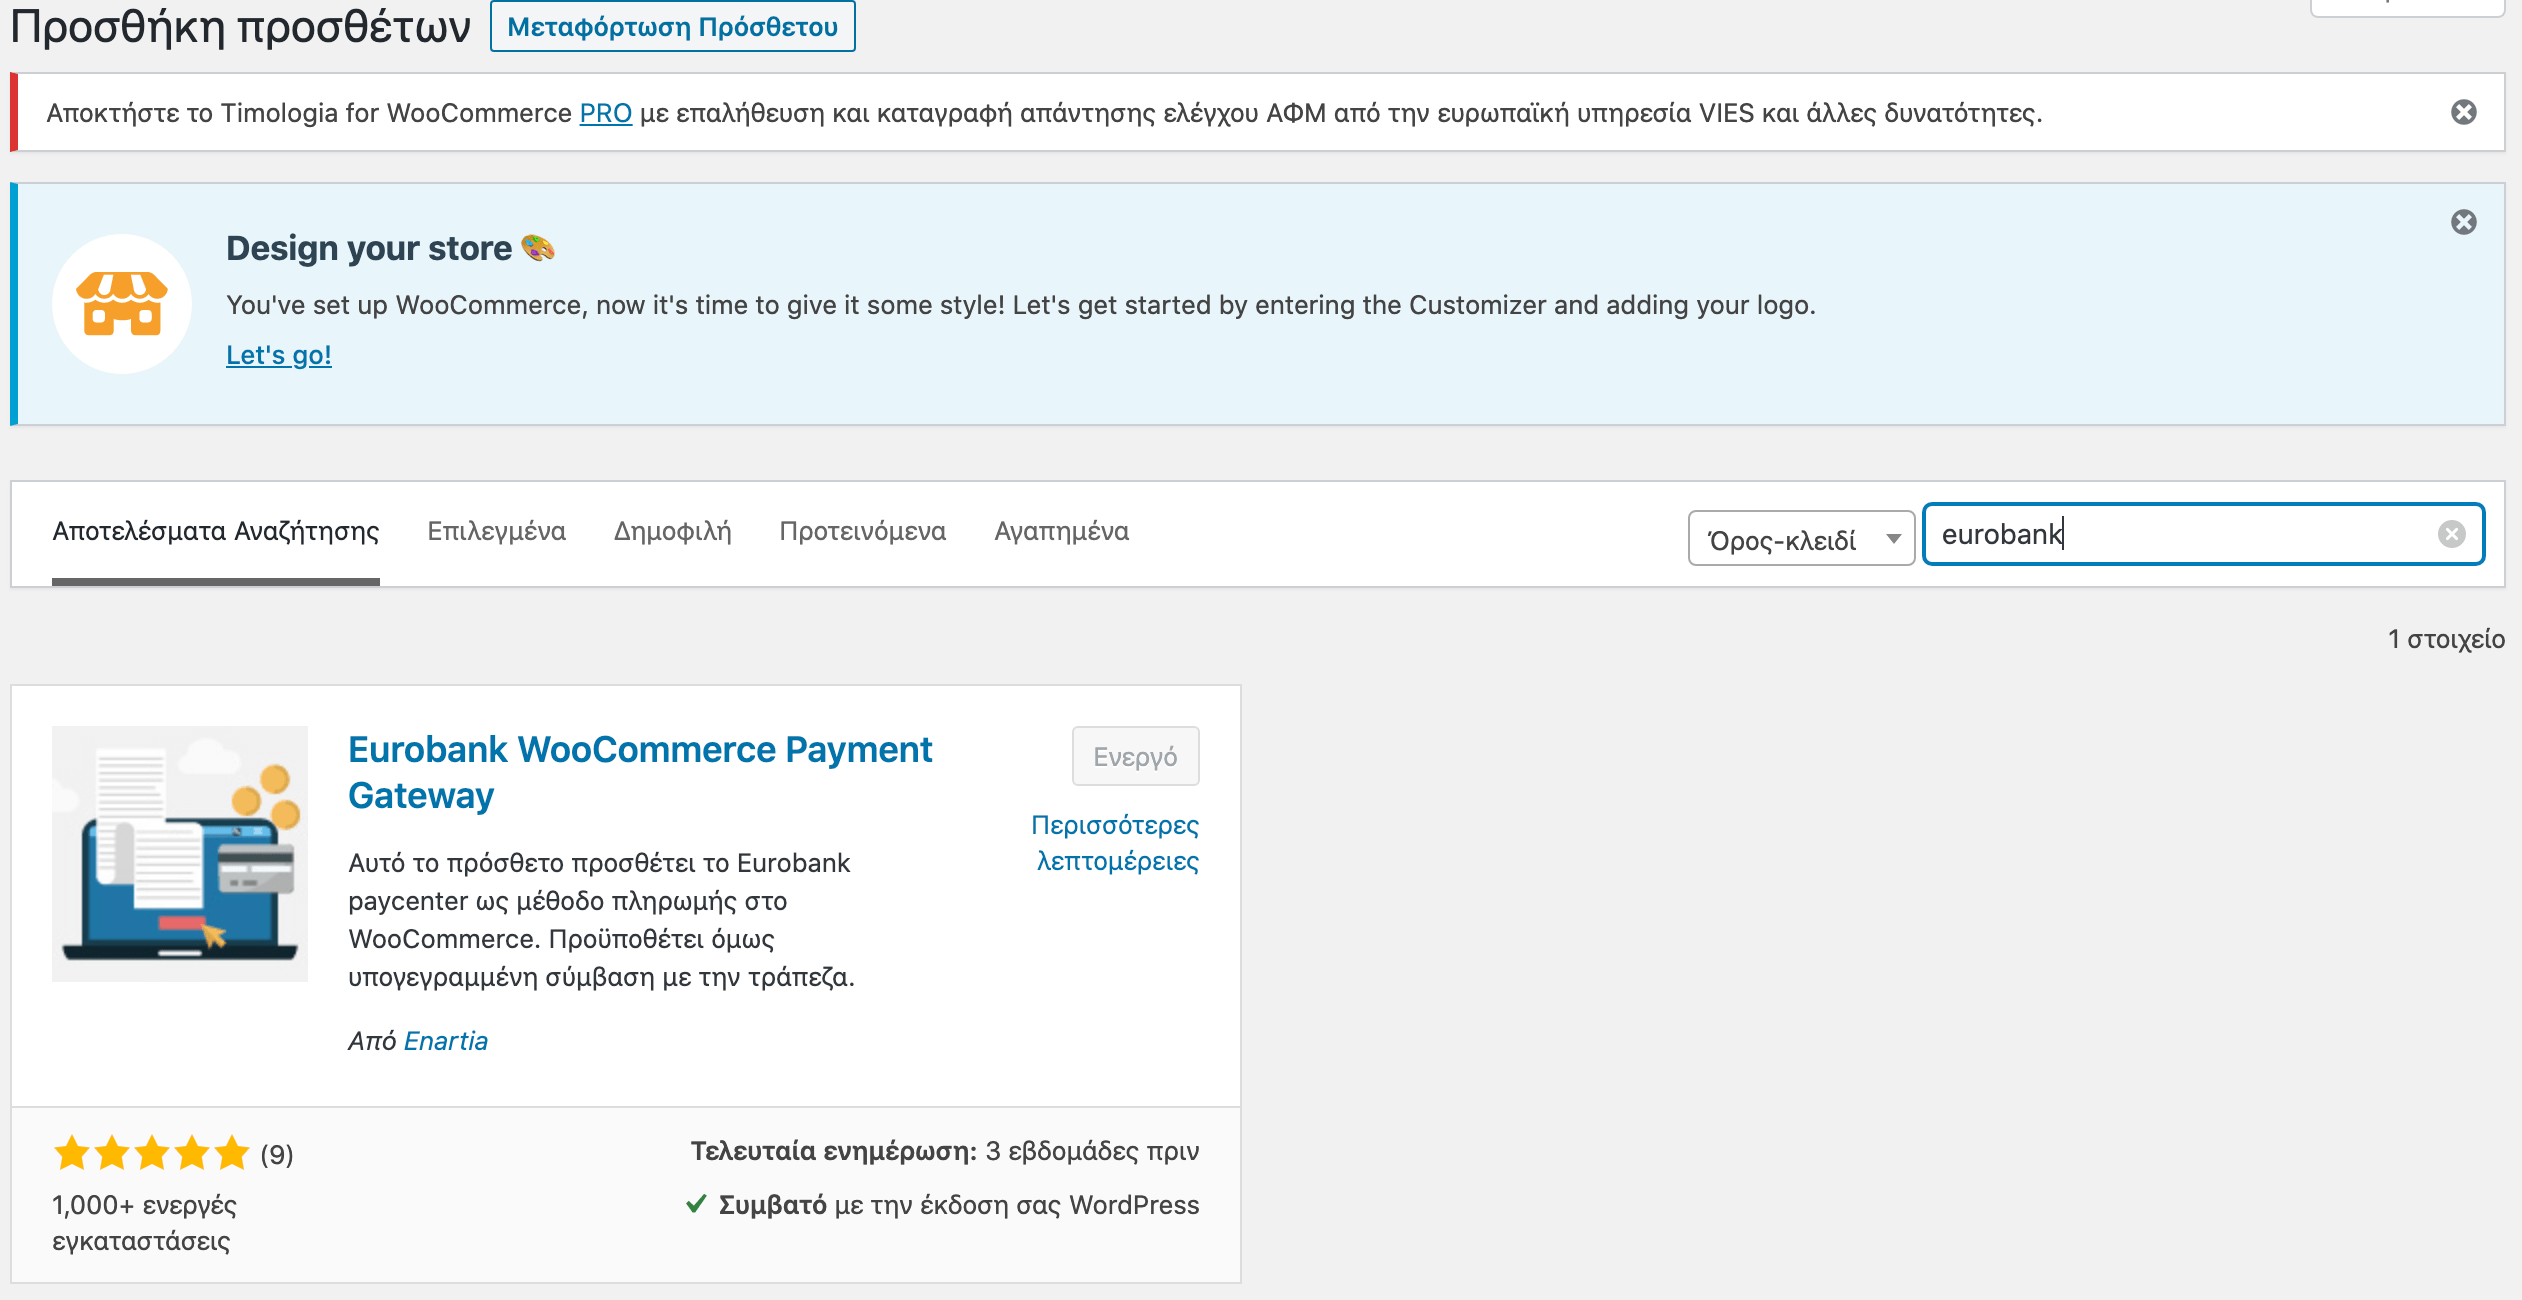Click the rating count (9)

click(277, 1155)
